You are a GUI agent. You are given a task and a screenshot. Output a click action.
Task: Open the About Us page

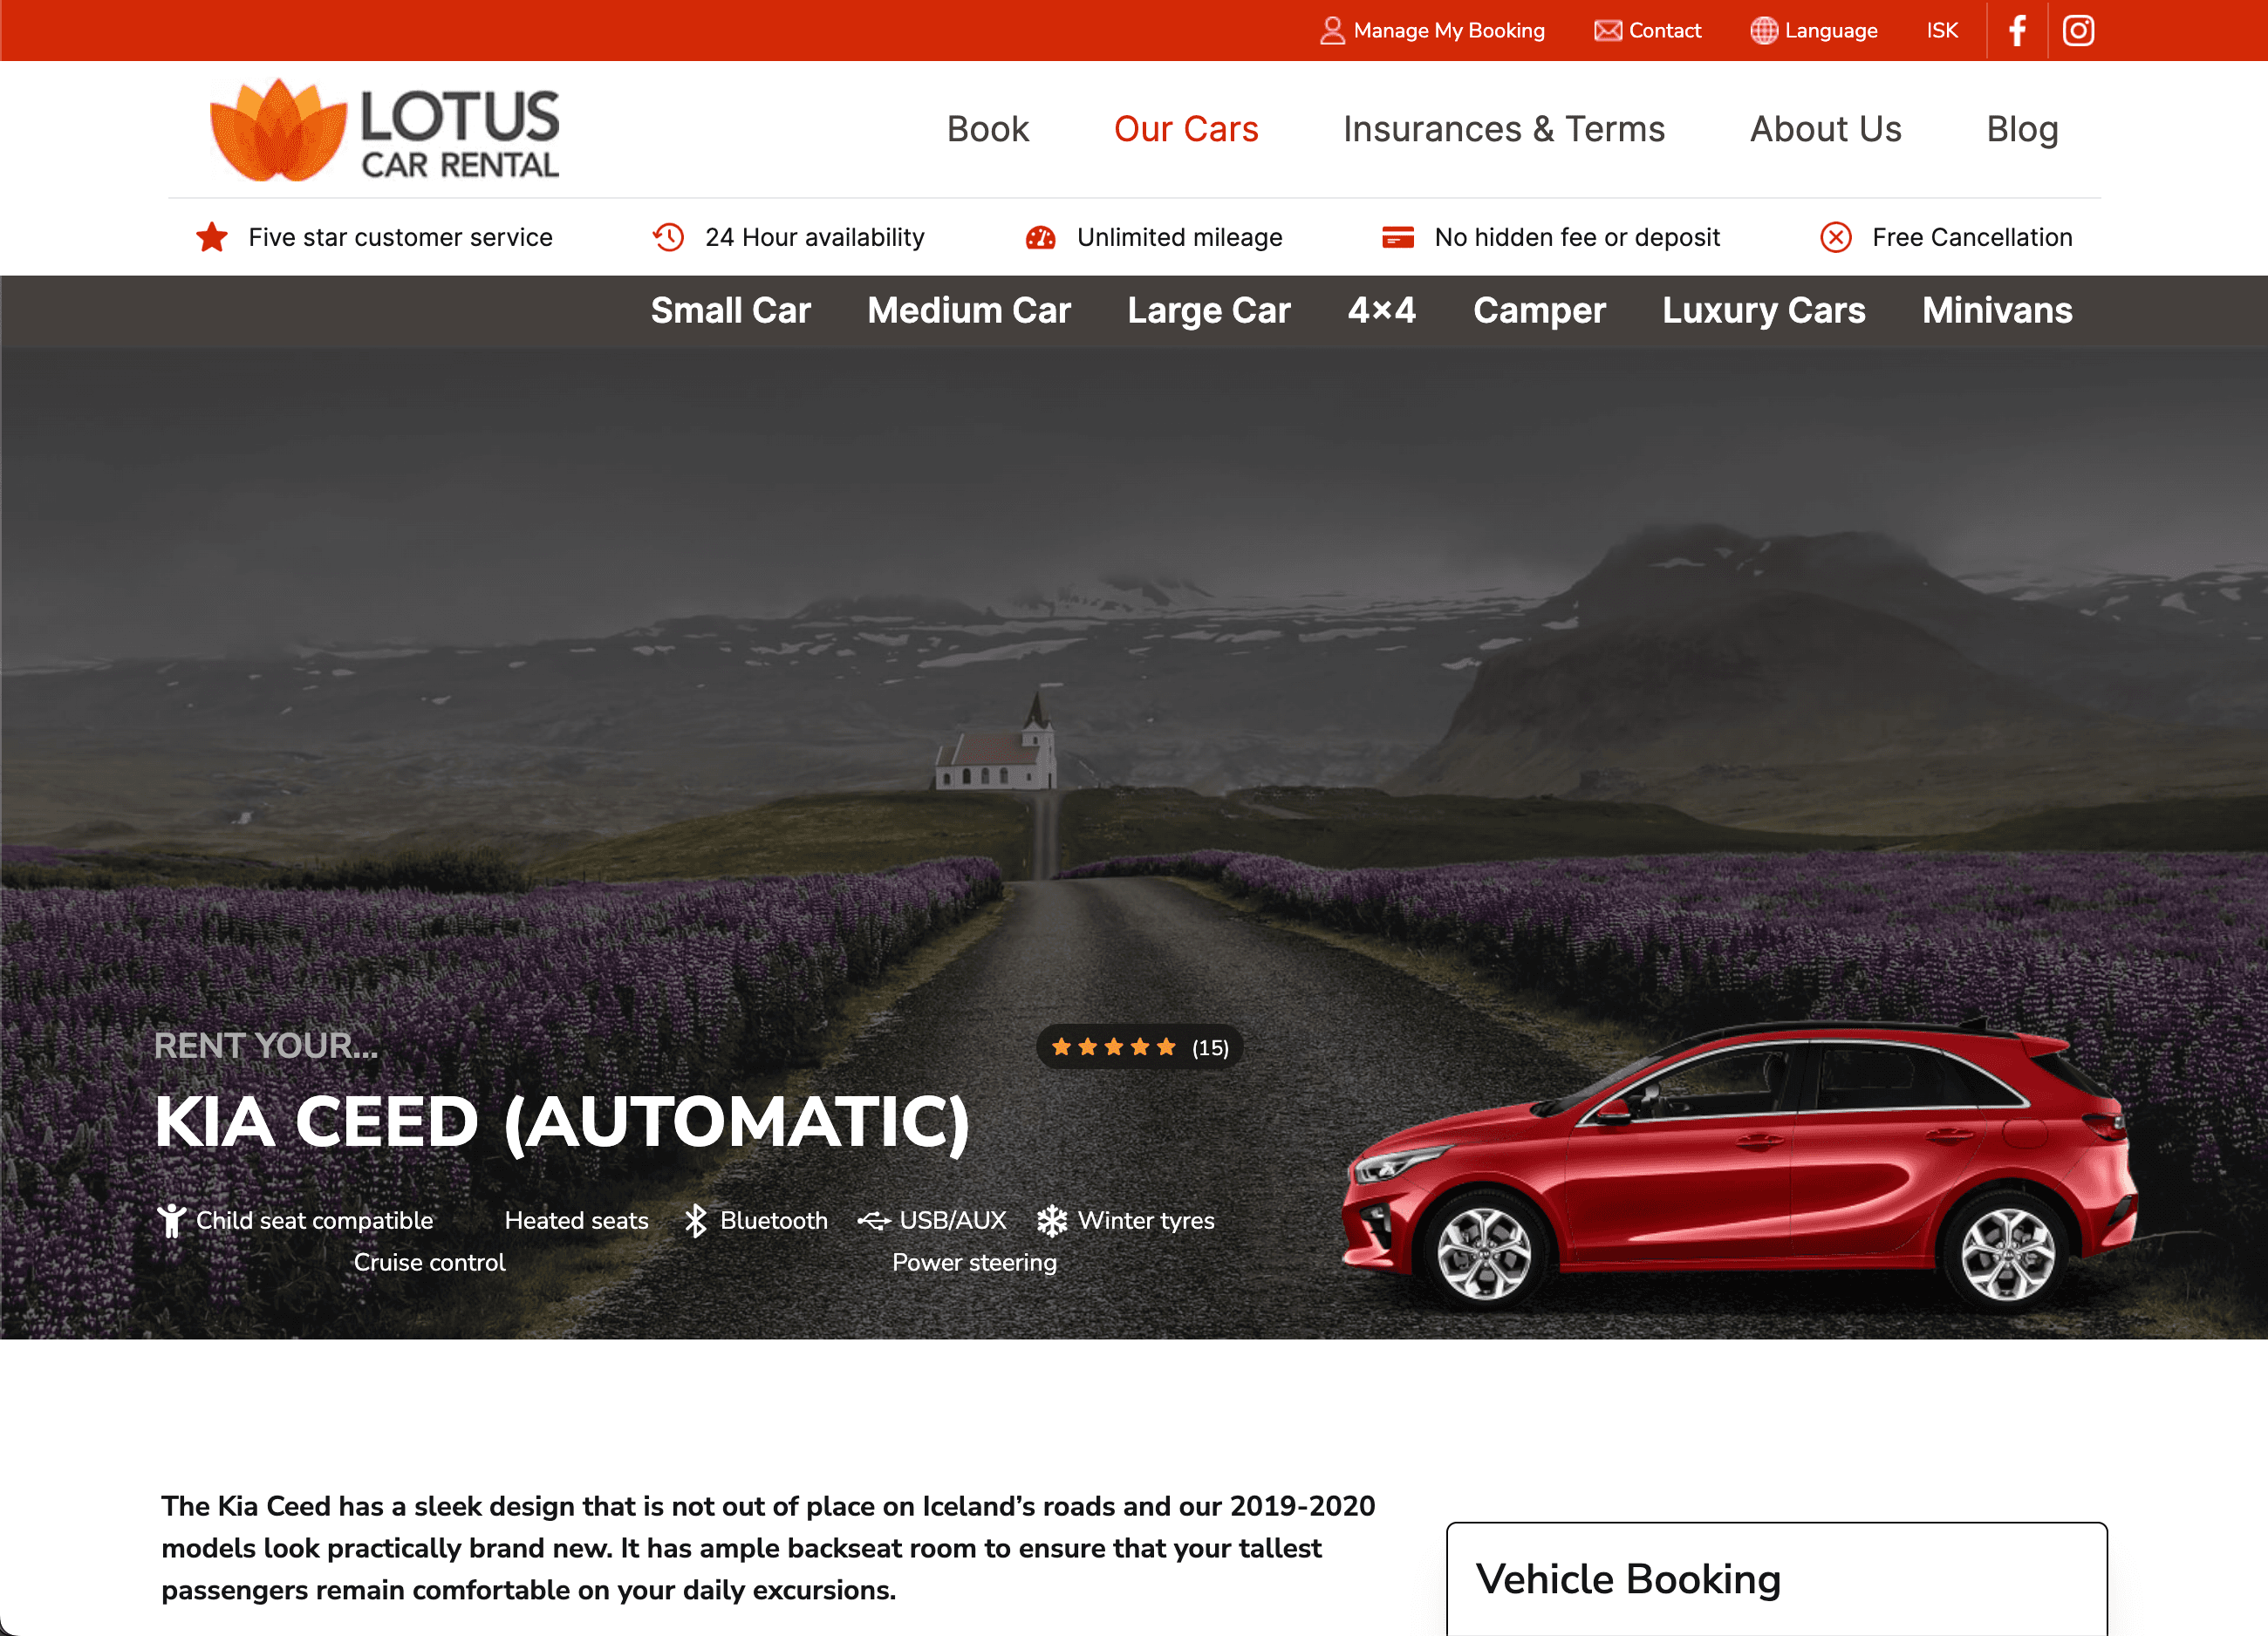pos(1826,129)
